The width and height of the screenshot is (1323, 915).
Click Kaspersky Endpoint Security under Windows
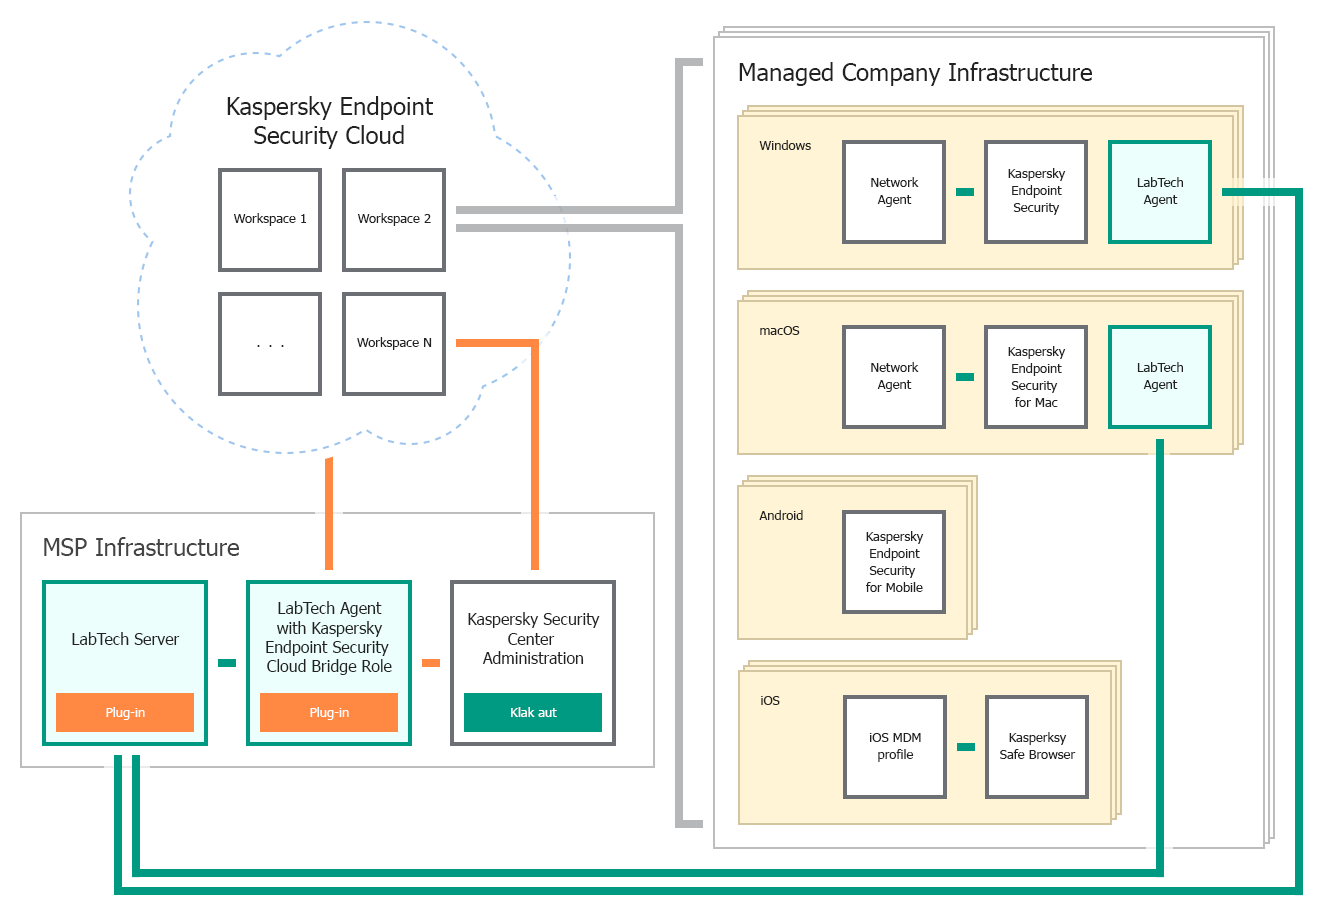pos(1036,192)
